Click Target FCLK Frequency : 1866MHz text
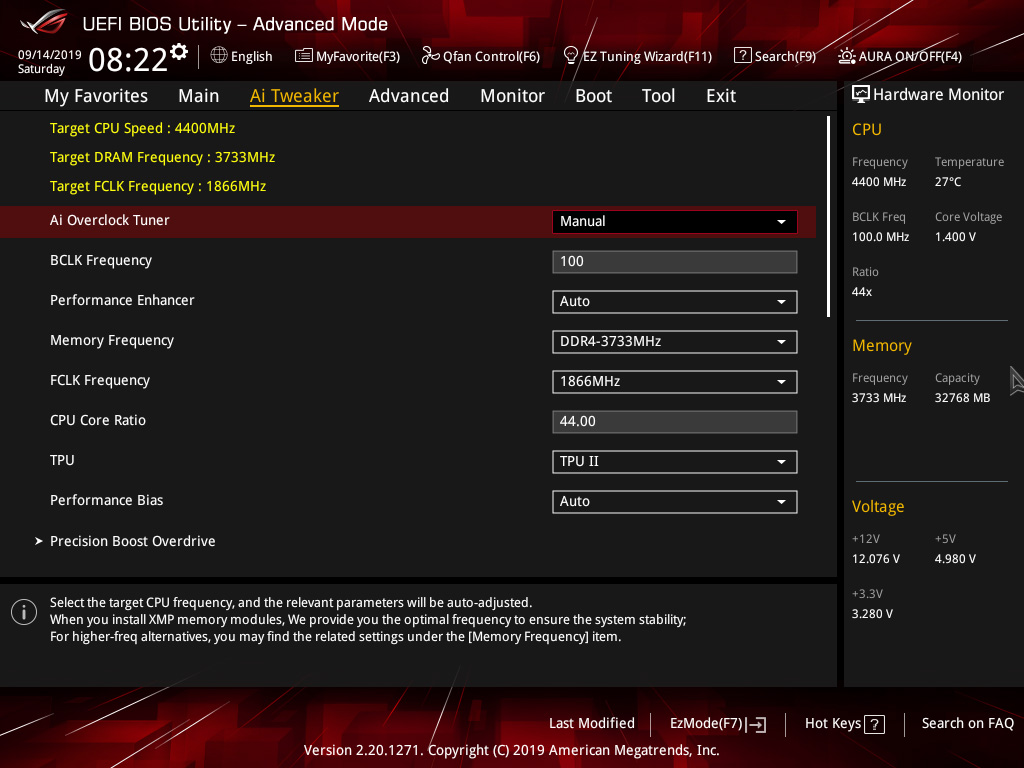Viewport: 1024px width, 768px height. click(x=158, y=186)
